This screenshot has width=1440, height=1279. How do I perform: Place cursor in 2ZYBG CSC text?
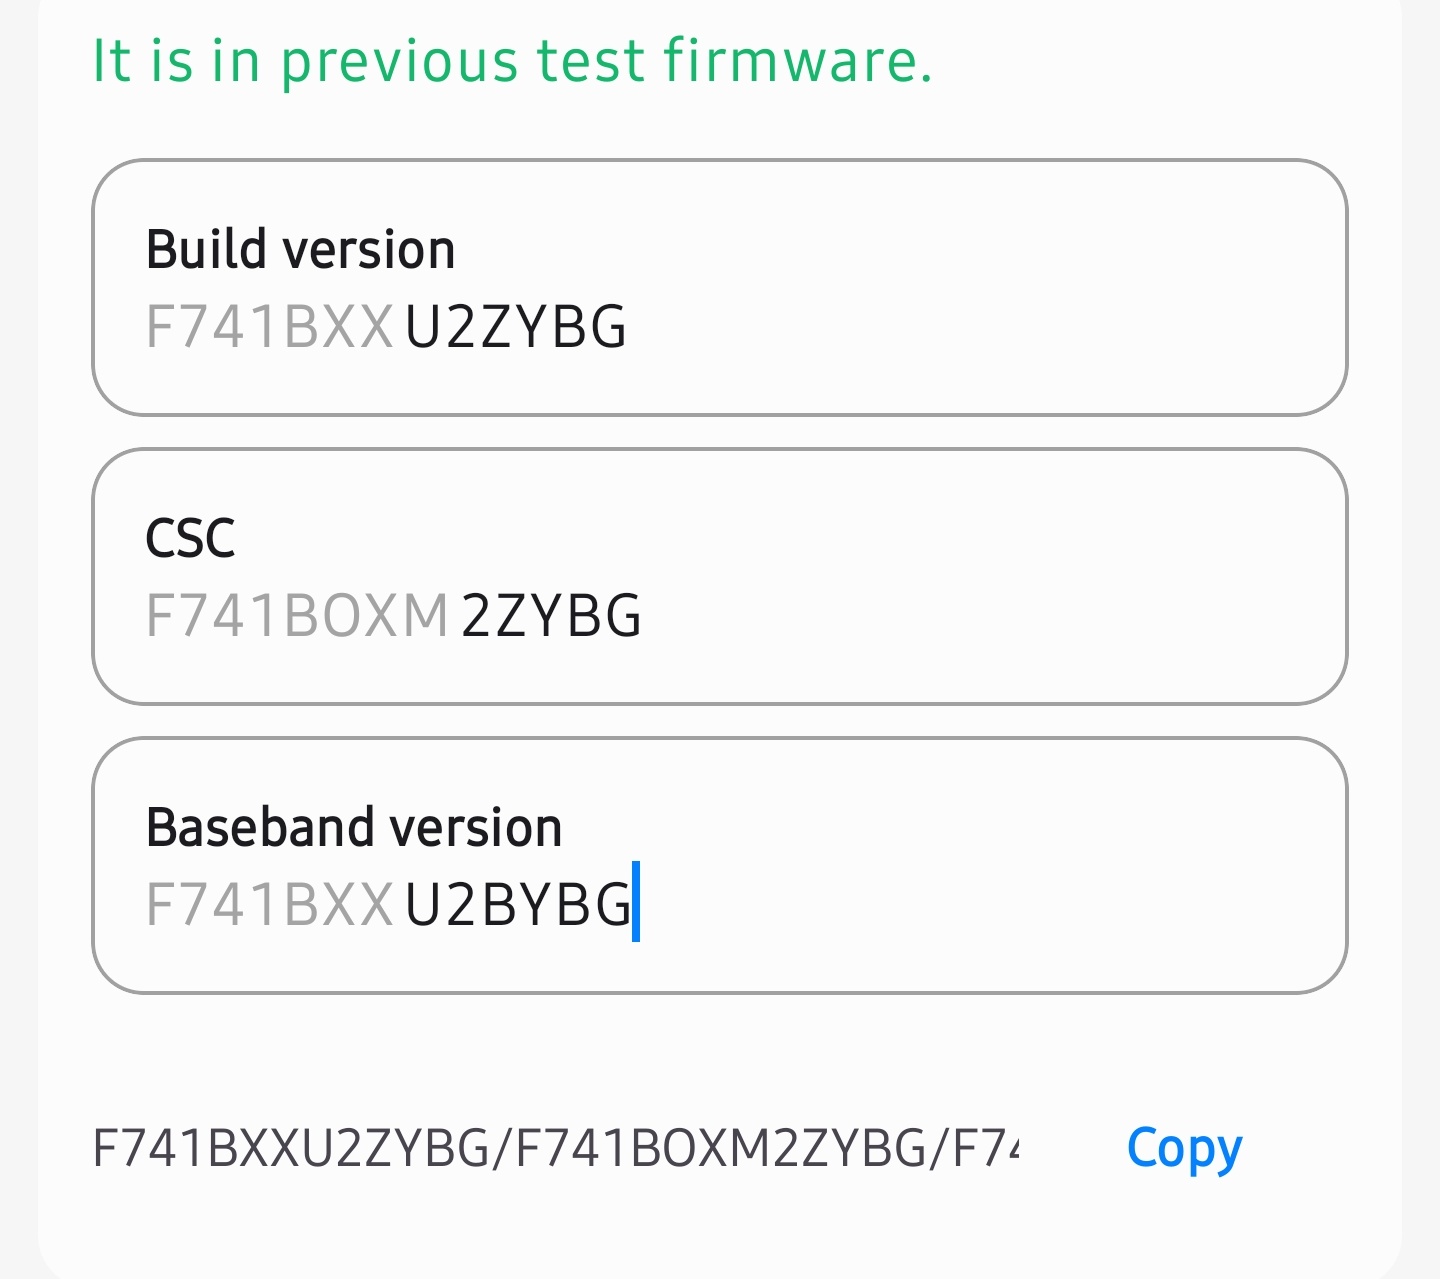coord(551,616)
